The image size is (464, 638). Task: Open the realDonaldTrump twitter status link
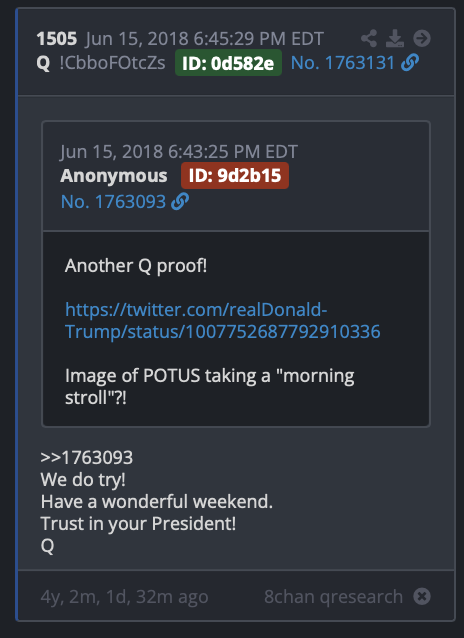pyautogui.click(x=223, y=321)
